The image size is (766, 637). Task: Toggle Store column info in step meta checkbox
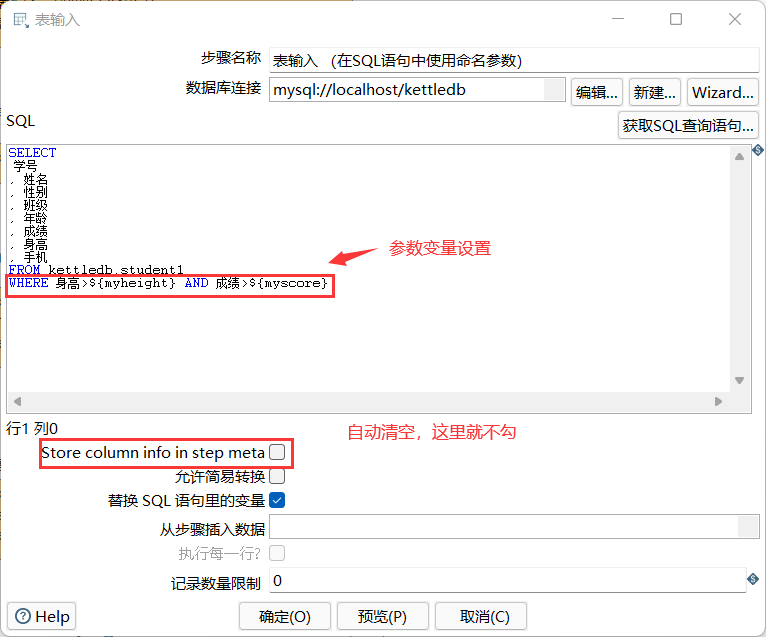[x=277, y=452]
